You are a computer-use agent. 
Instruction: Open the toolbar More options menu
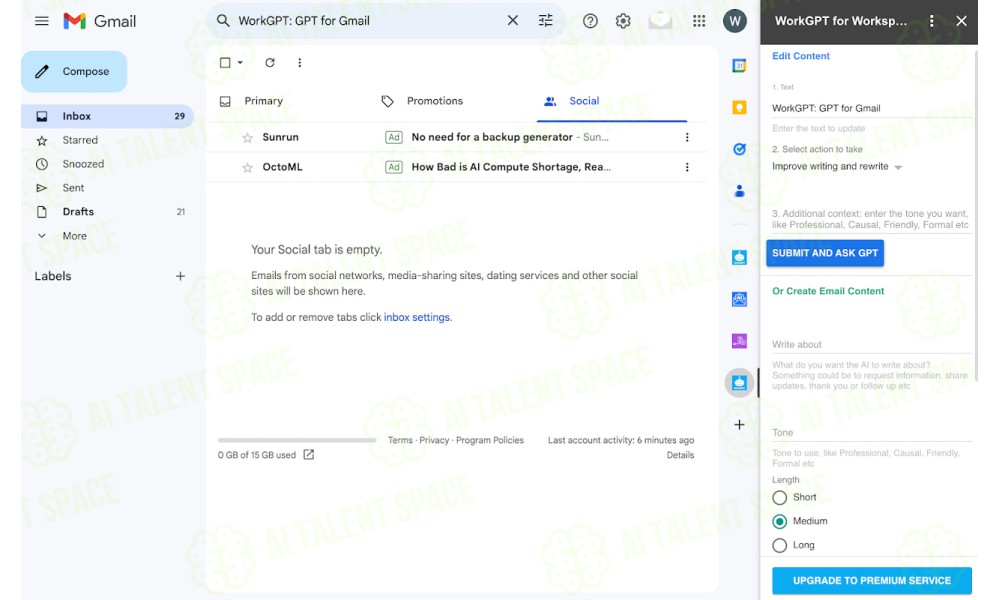(x=299, y=62)
